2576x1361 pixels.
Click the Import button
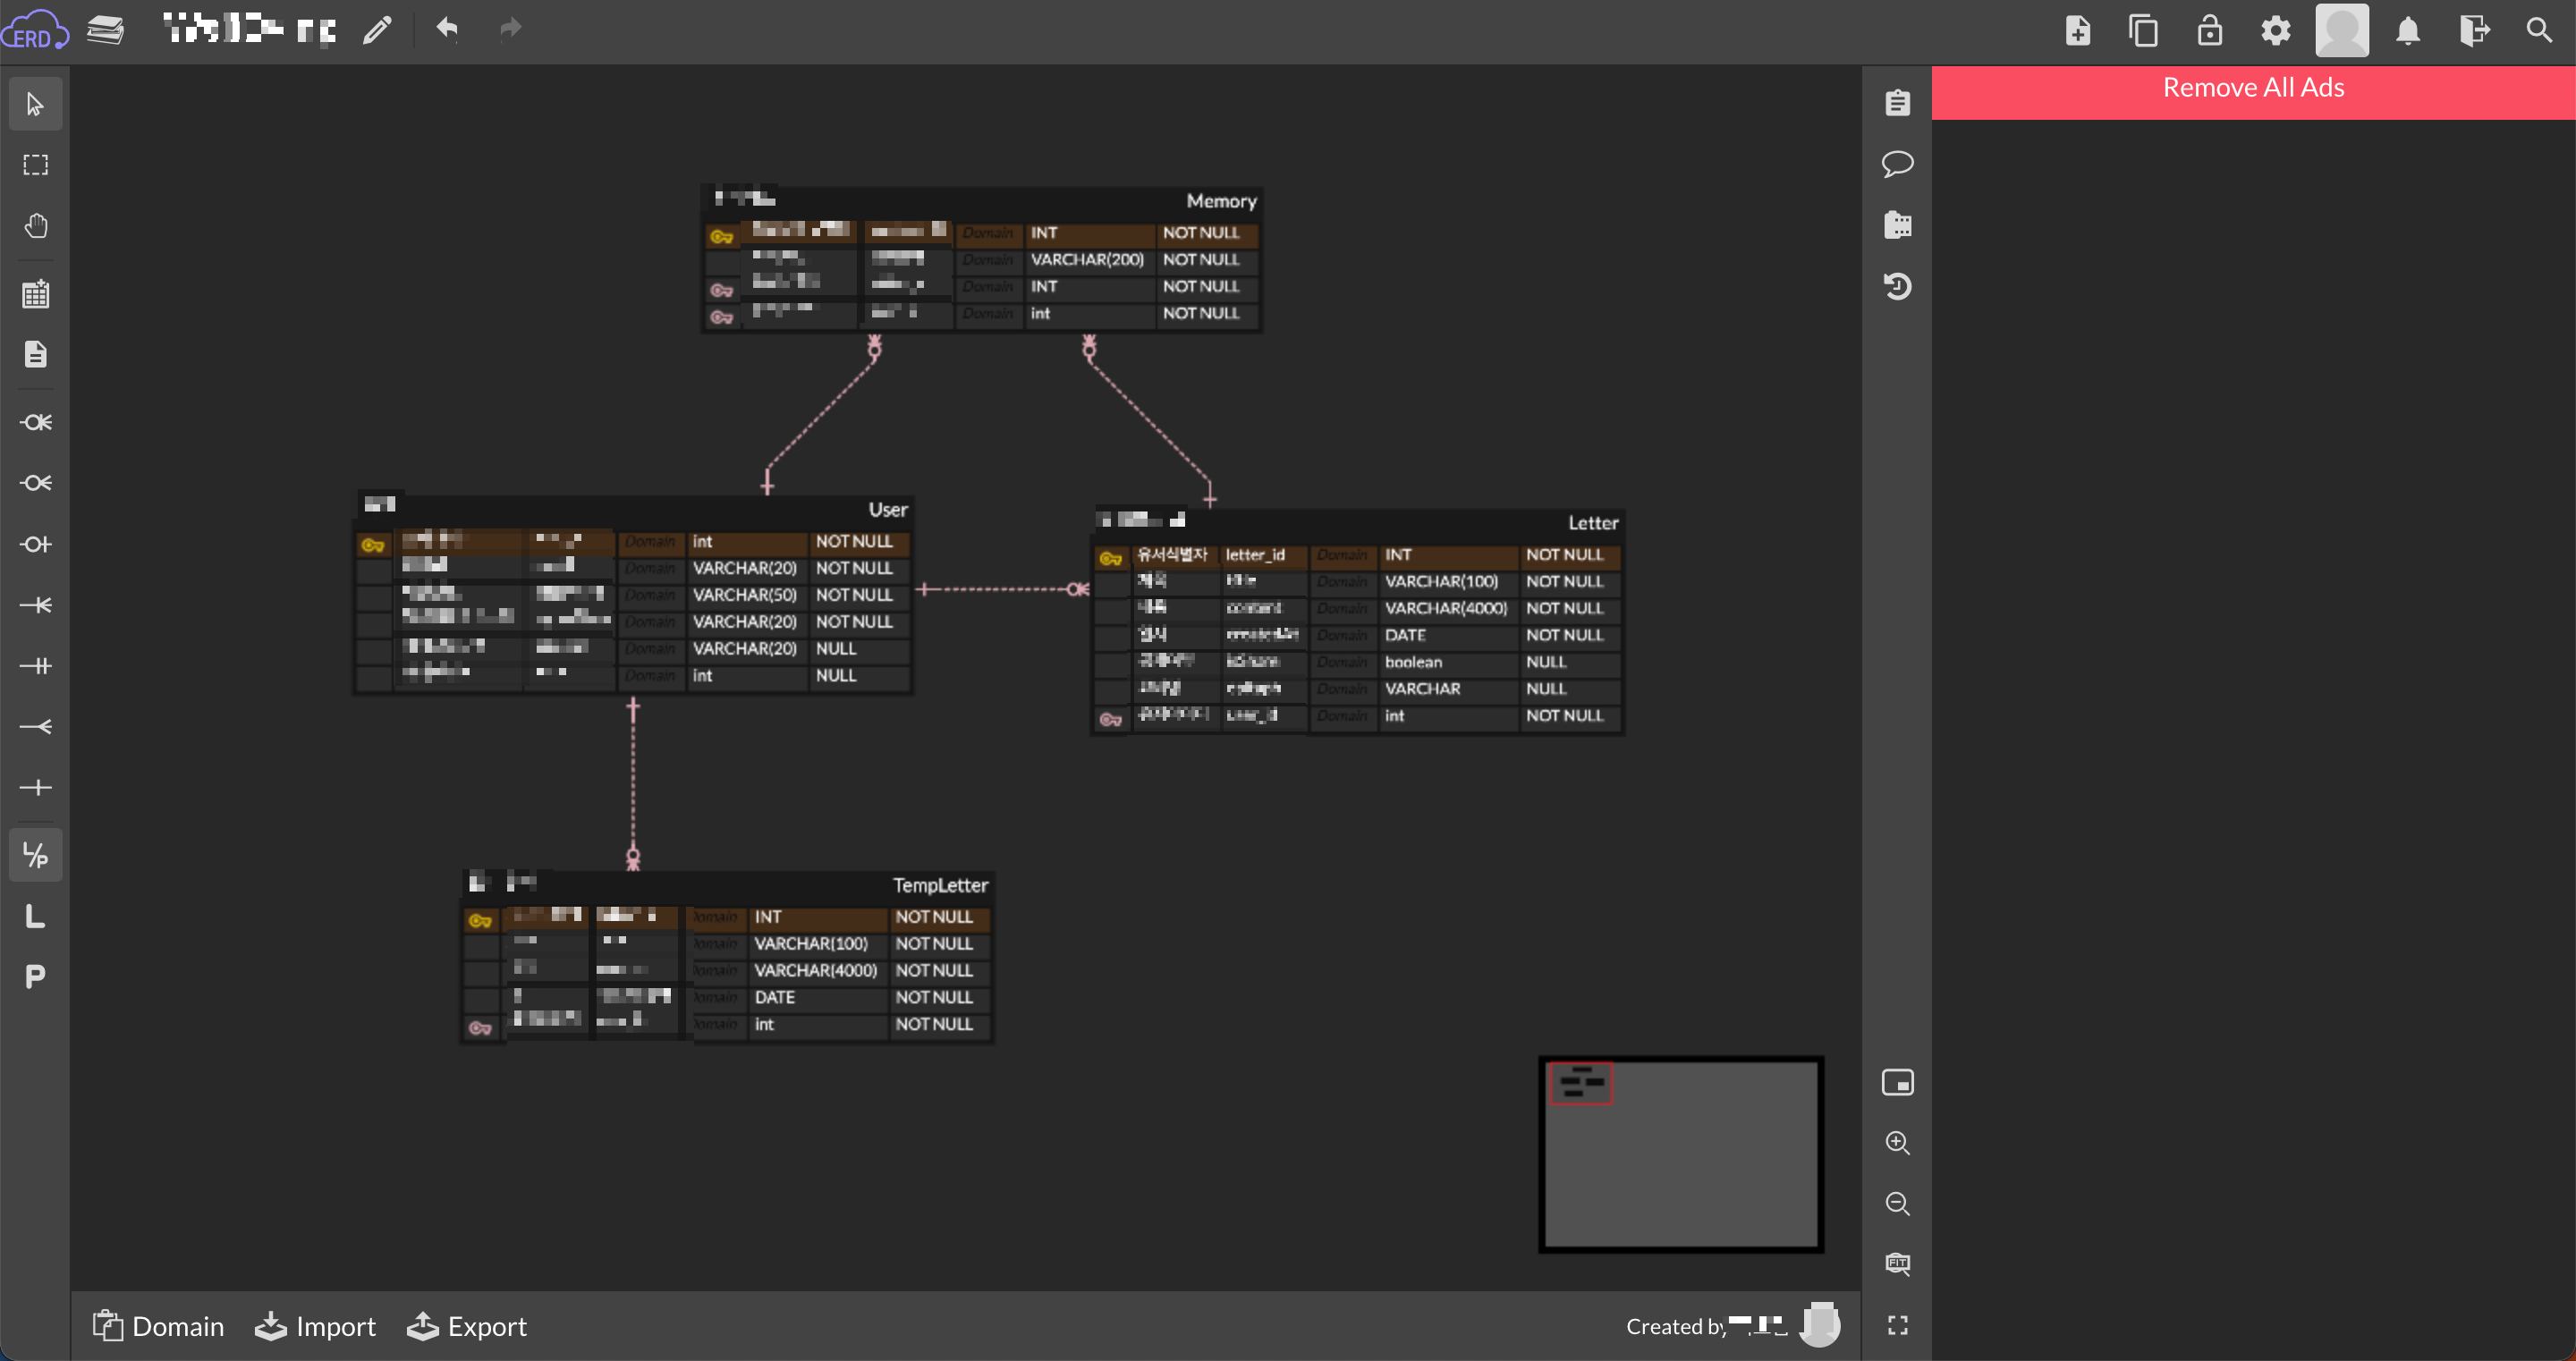pyautogui.click(x=315, y=1326)
